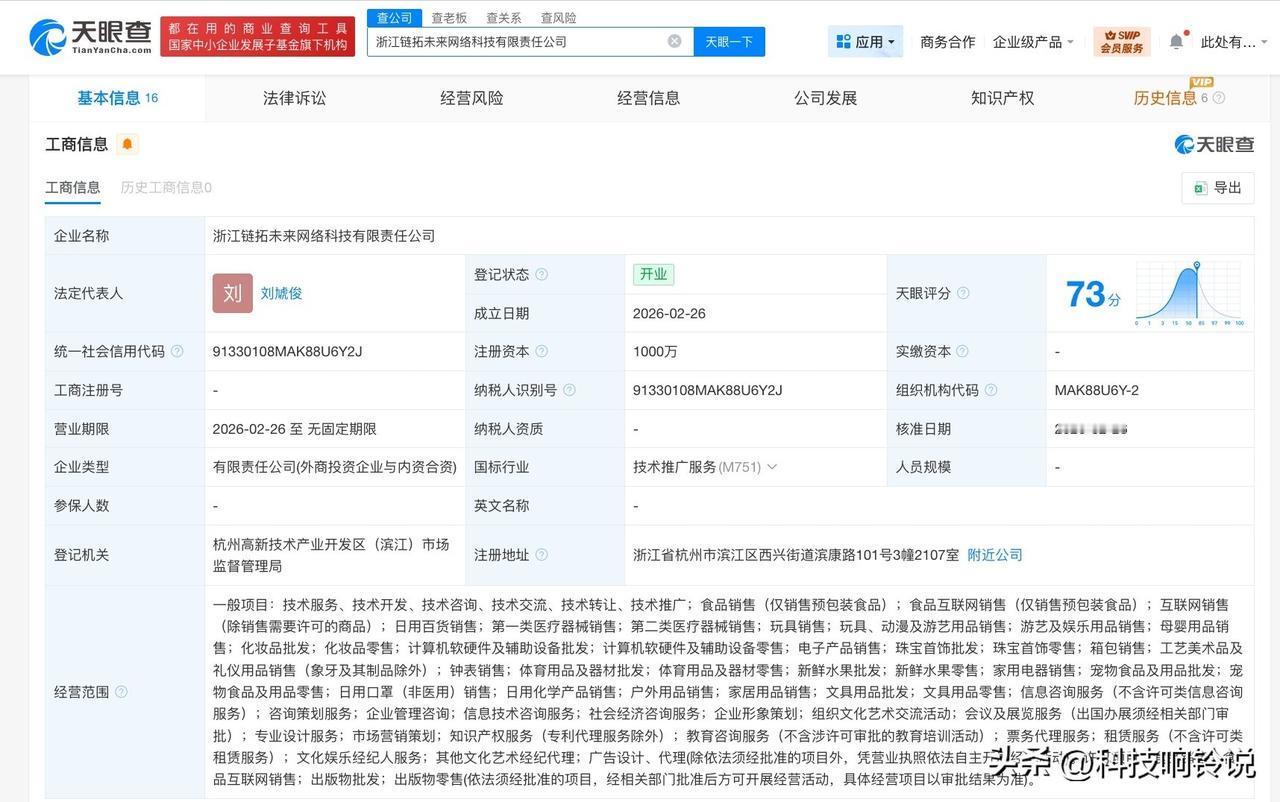The width and height of the screenshot is (1280, 802).
Task: Clear the search box with the X icon
Action: pos(675,41)
